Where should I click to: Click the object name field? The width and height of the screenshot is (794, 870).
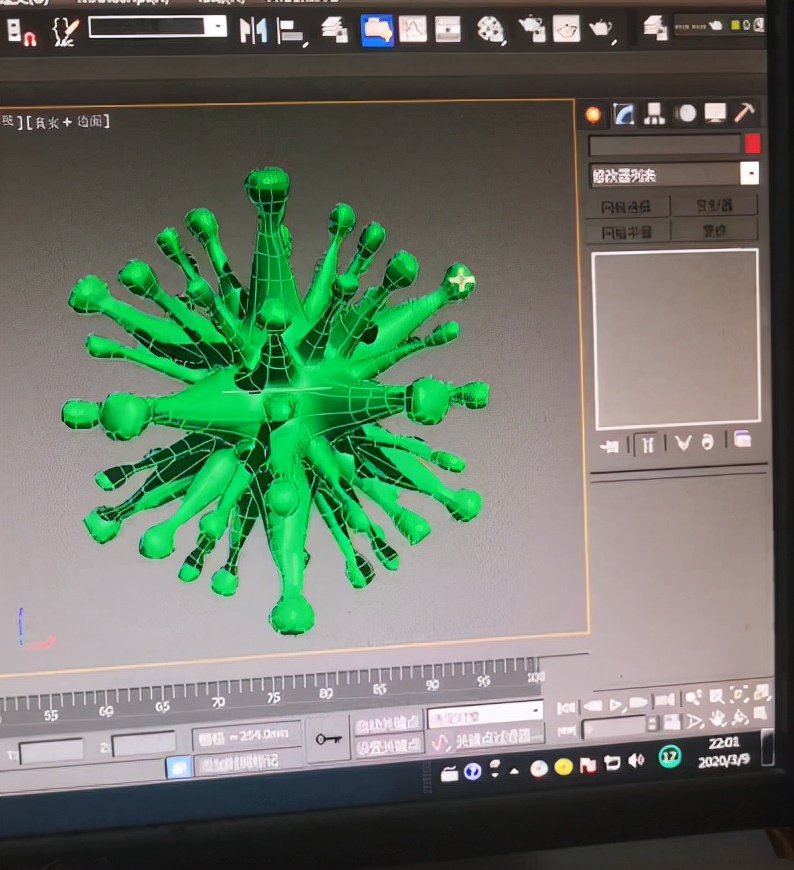click(664, 145)
